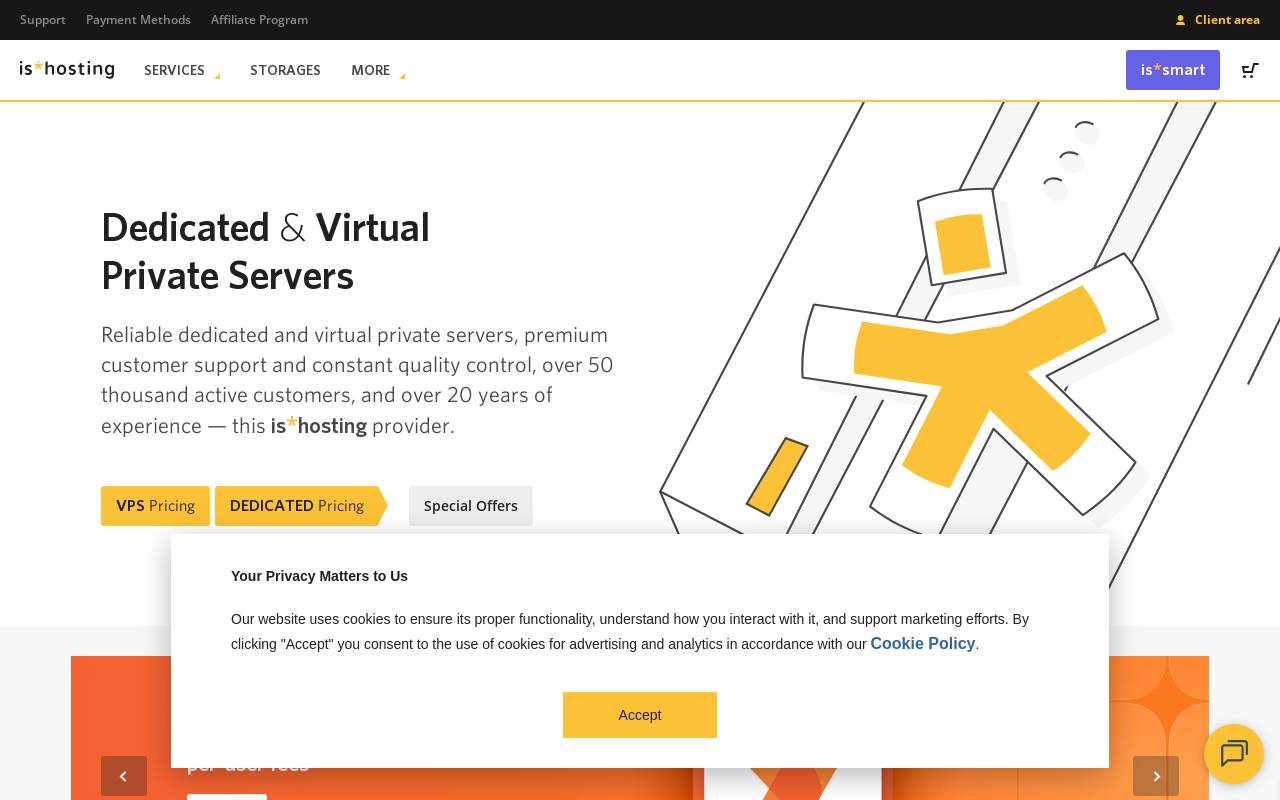Read the Cookie Policy
This screenshot has height=800, width=1280.
tap(922, 644)
